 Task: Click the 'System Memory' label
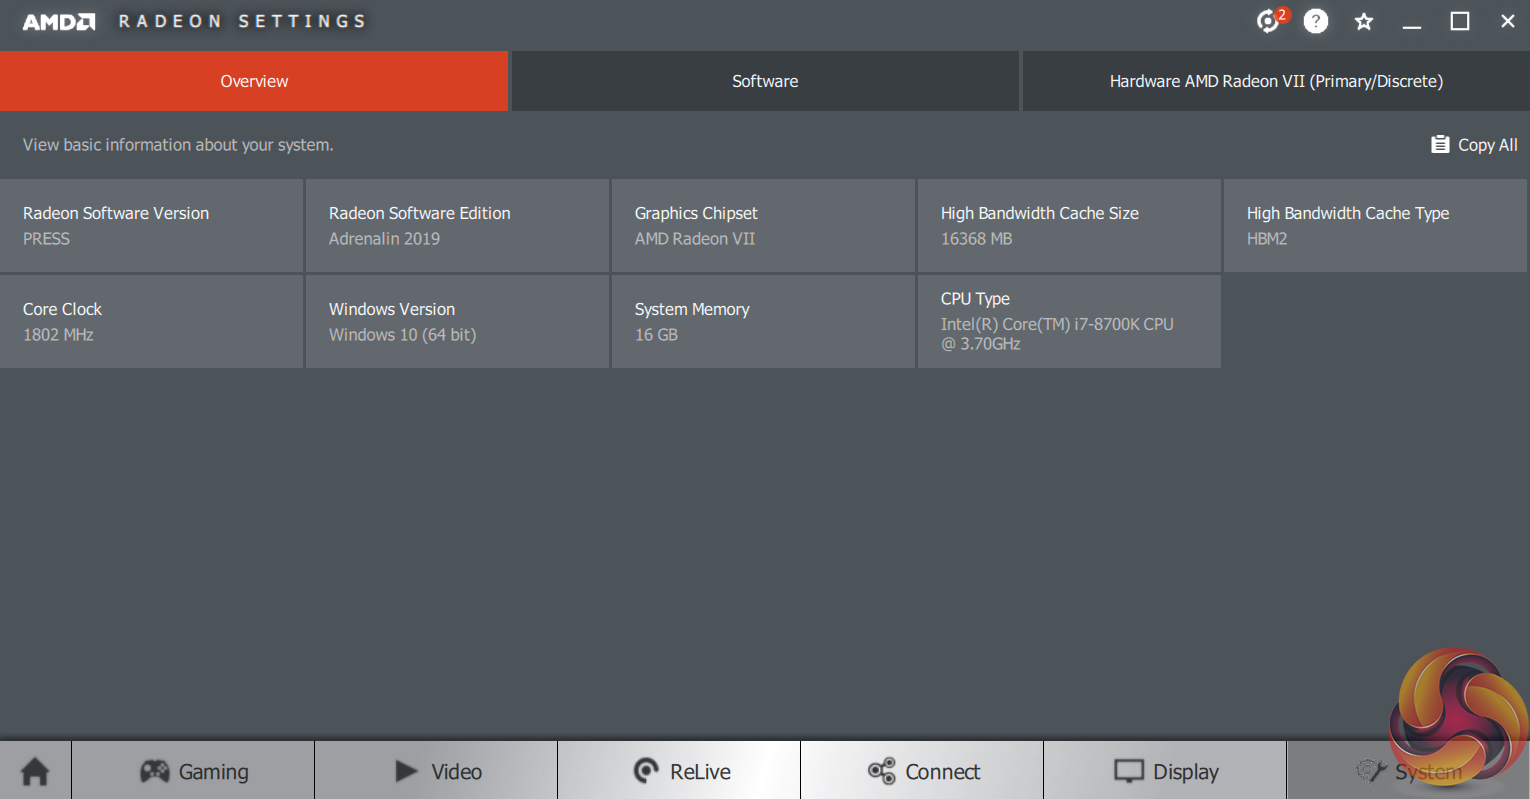click(692, 309)
